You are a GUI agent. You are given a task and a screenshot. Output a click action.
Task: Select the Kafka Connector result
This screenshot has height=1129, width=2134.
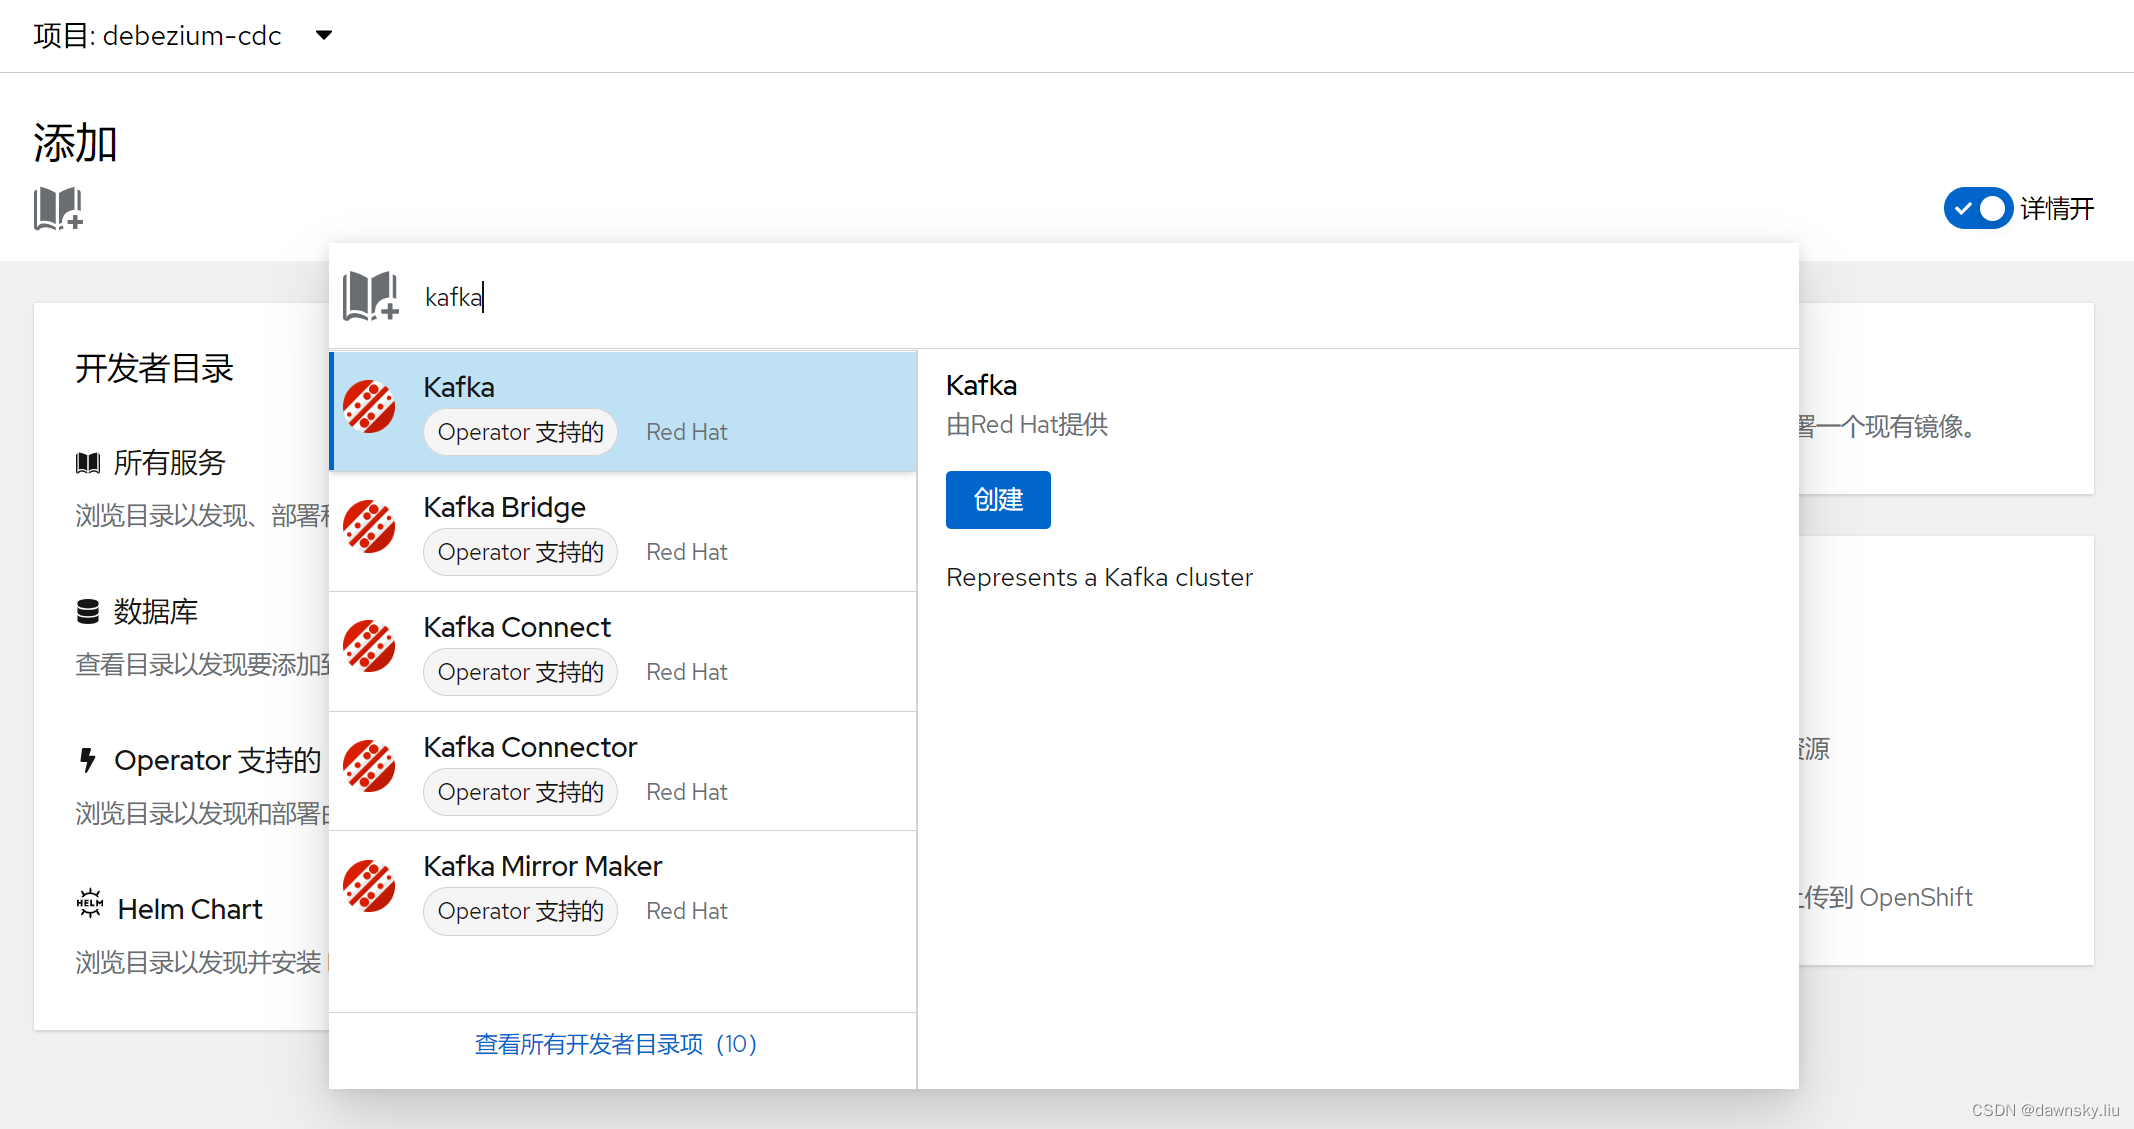(x=624, y=771)
